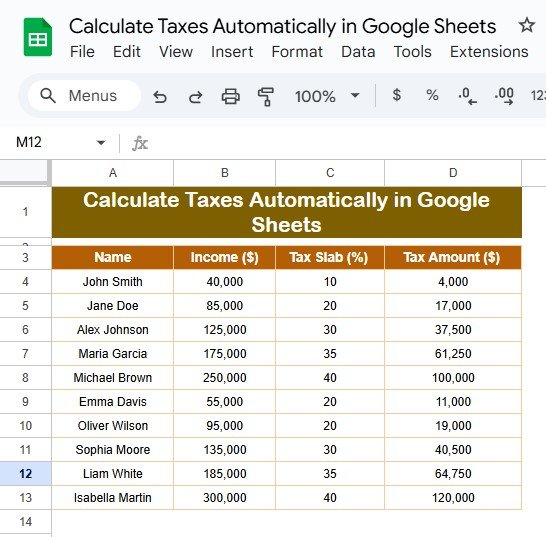Click the formula bar input area
Viewport: 546px width, 537px height.
tap(348, 143)
